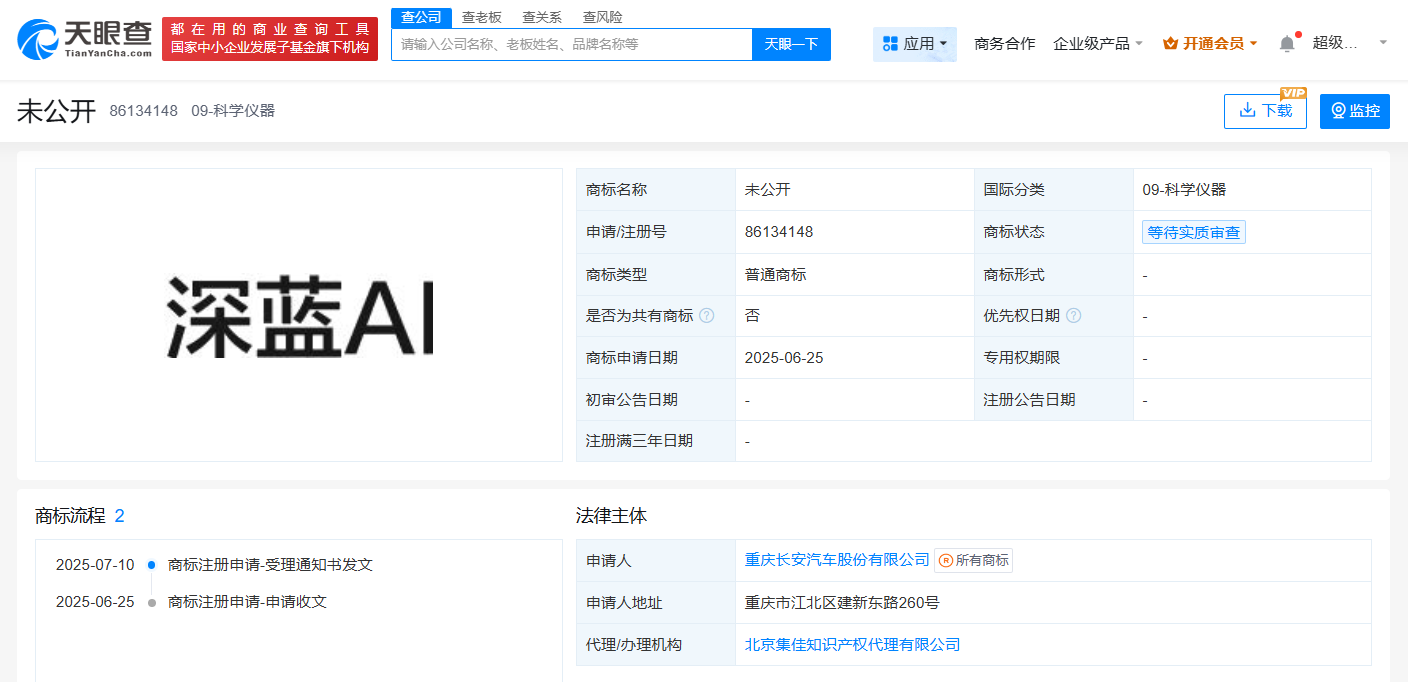Open 重庆长安汽车股份有限公司 applicant link
The width and height of the screenshot is (1408, 682).
[x=837, y=560]
